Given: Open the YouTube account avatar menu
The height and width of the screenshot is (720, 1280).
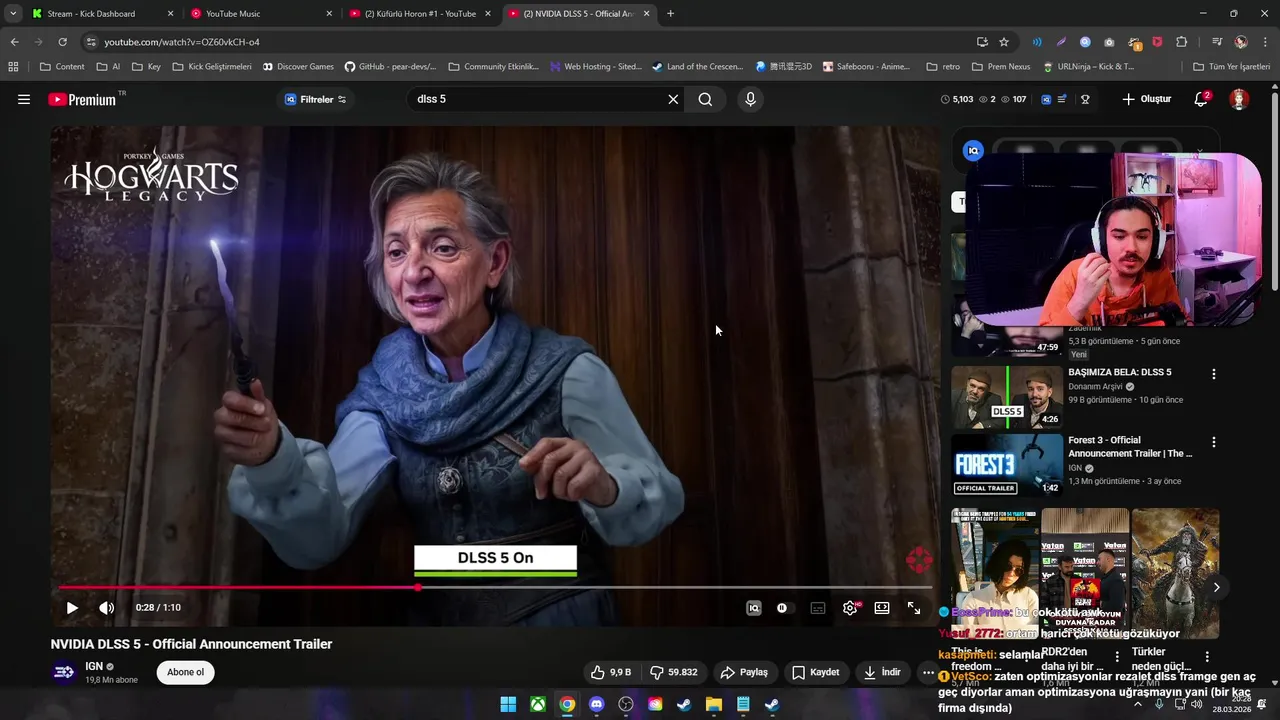Looking at the screenshot, I should point(1239,99).
